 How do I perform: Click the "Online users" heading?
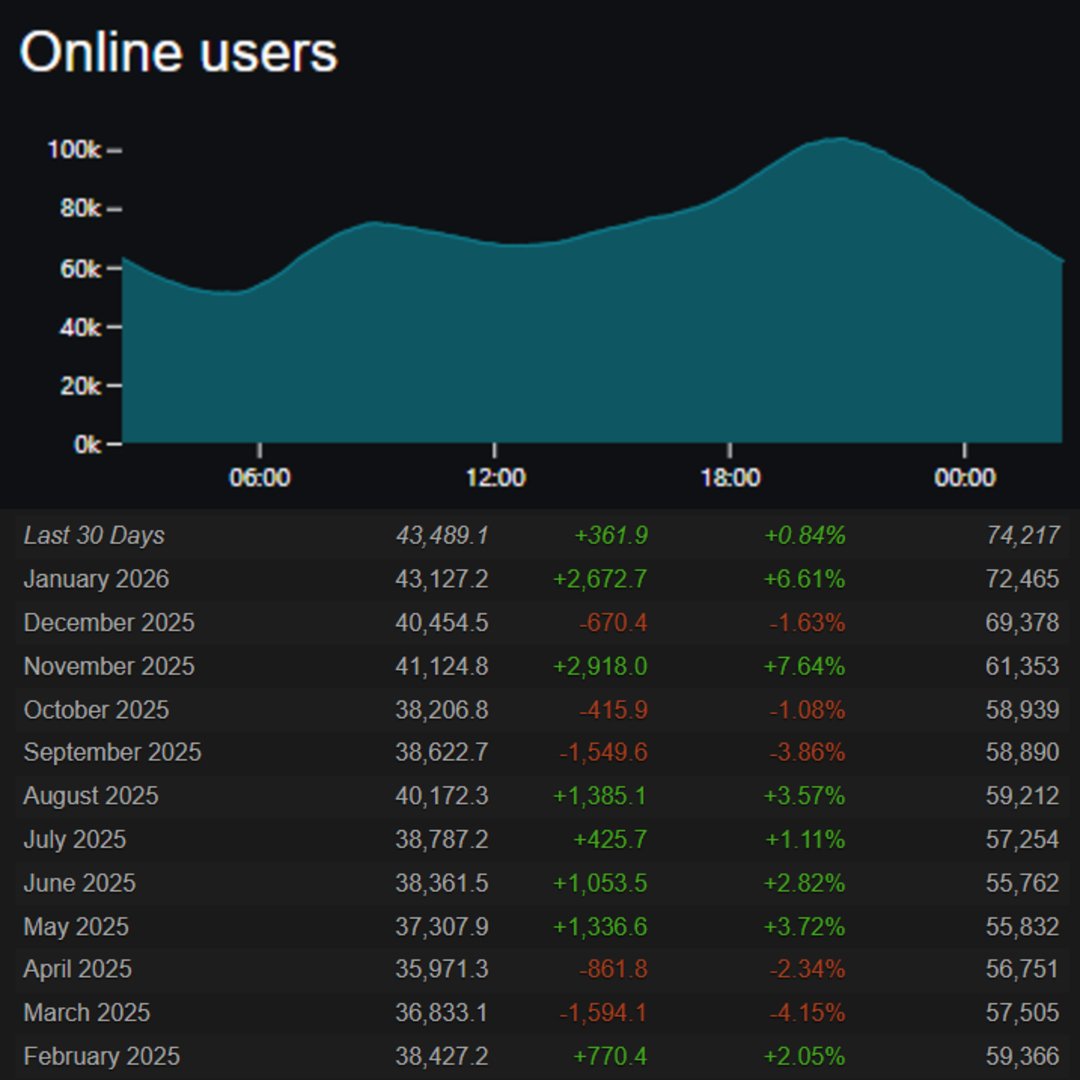[x=178, y=52]
